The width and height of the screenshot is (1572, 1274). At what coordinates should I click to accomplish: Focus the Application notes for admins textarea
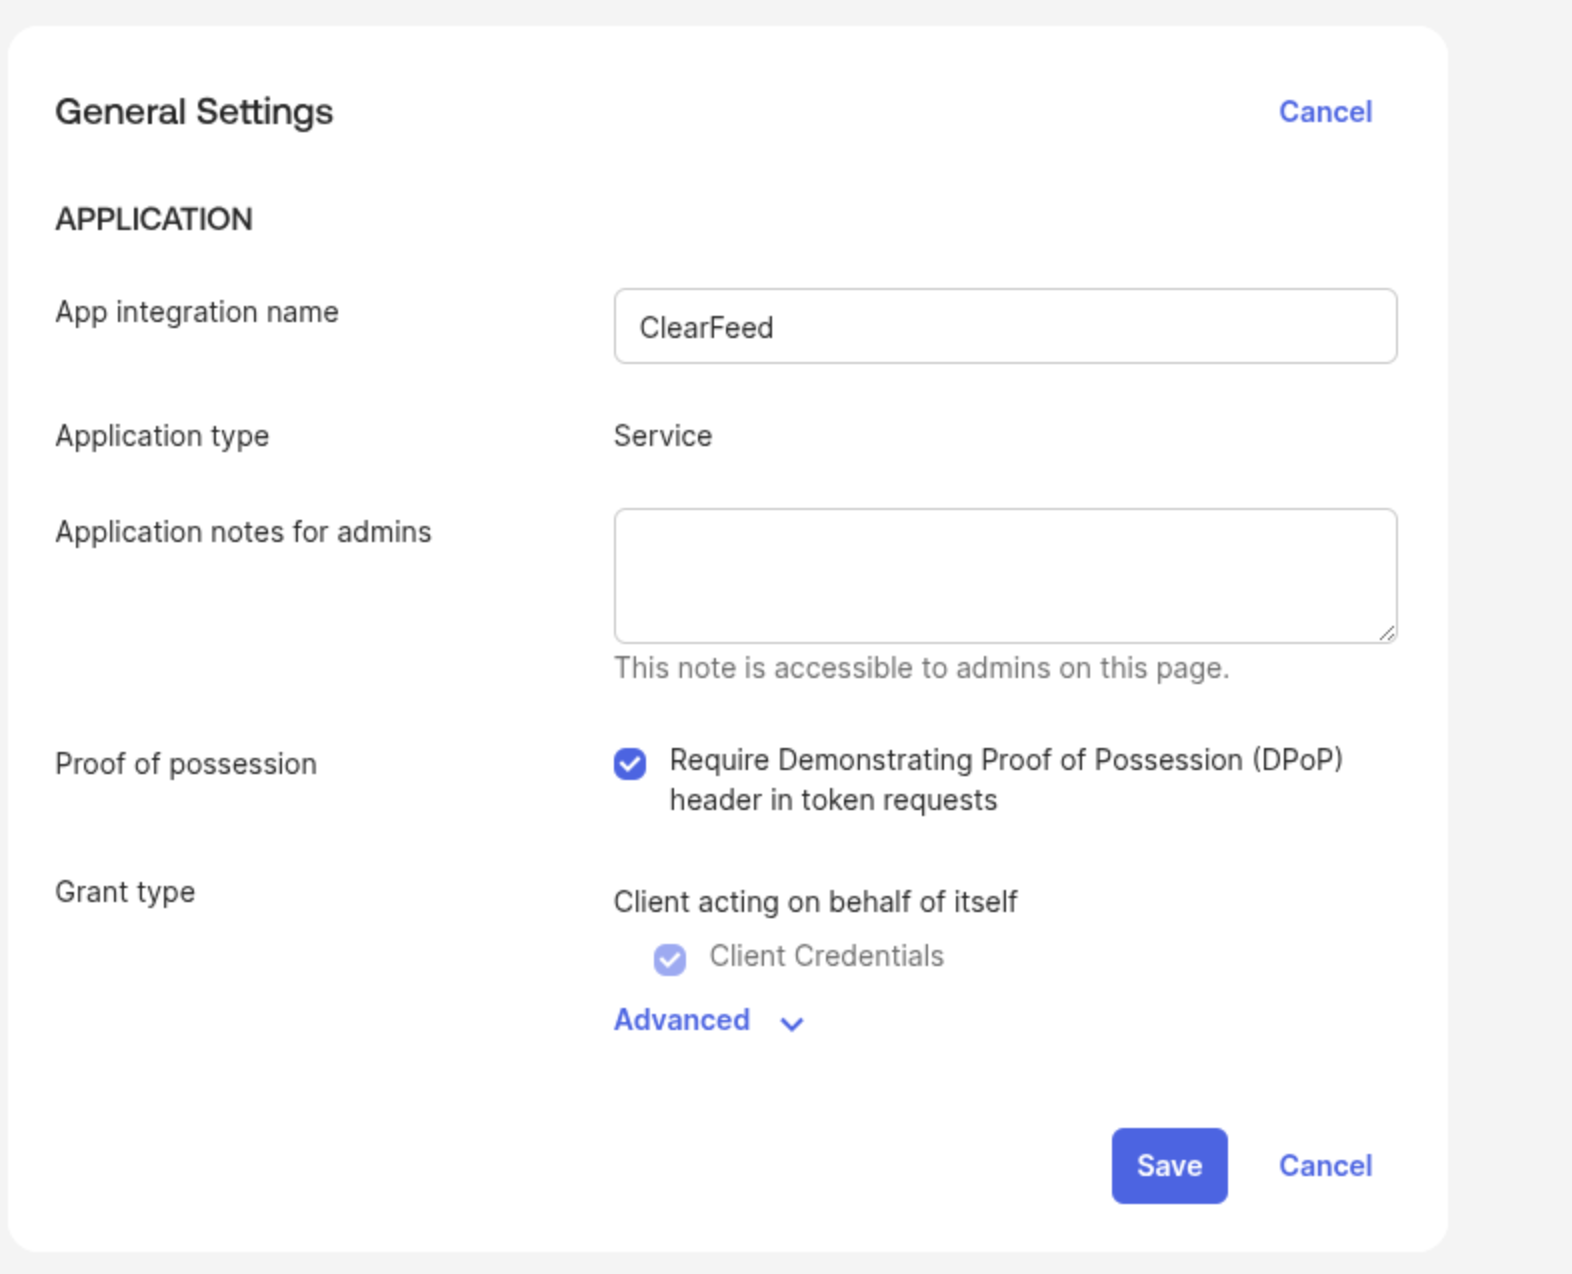1004,575
